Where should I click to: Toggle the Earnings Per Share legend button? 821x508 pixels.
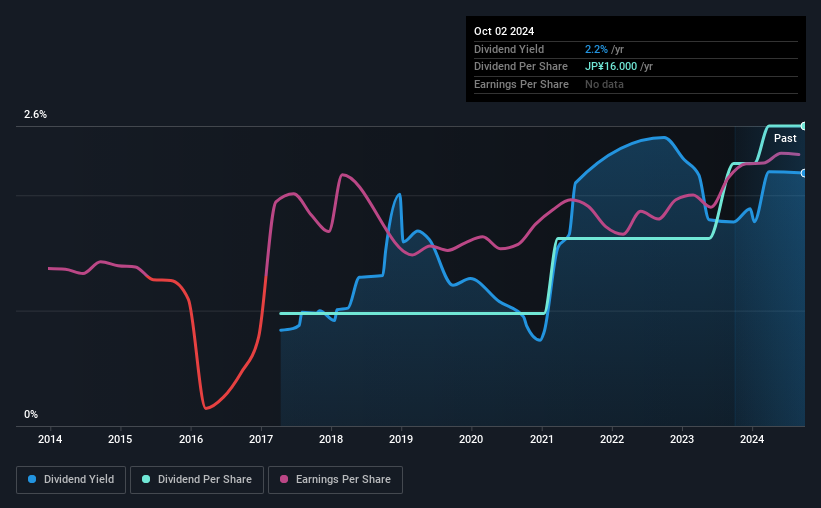click(x=335, y=480)
